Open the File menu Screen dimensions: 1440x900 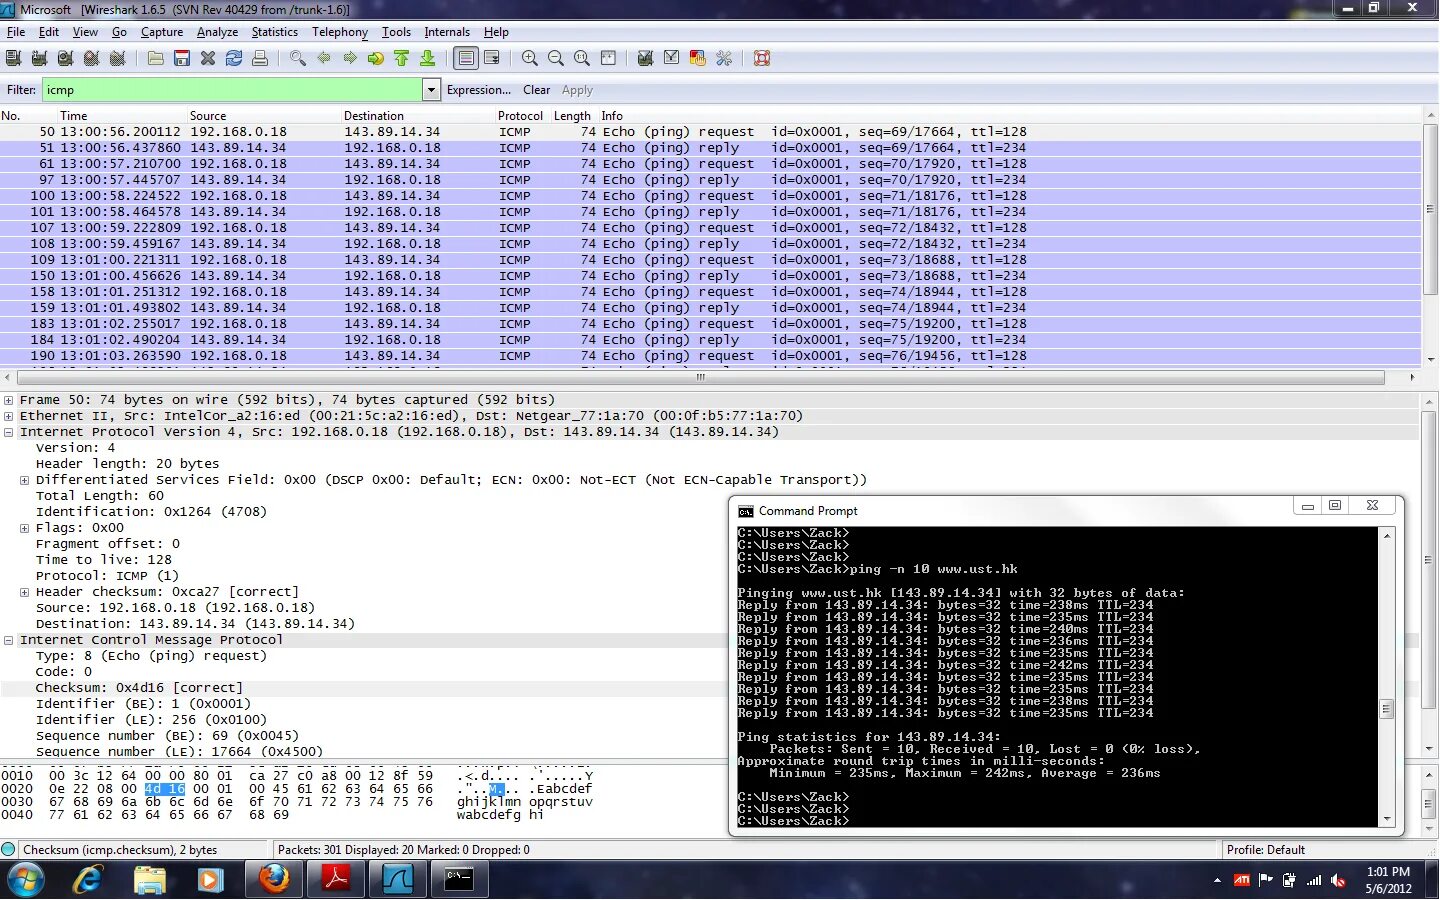[16, 32]
